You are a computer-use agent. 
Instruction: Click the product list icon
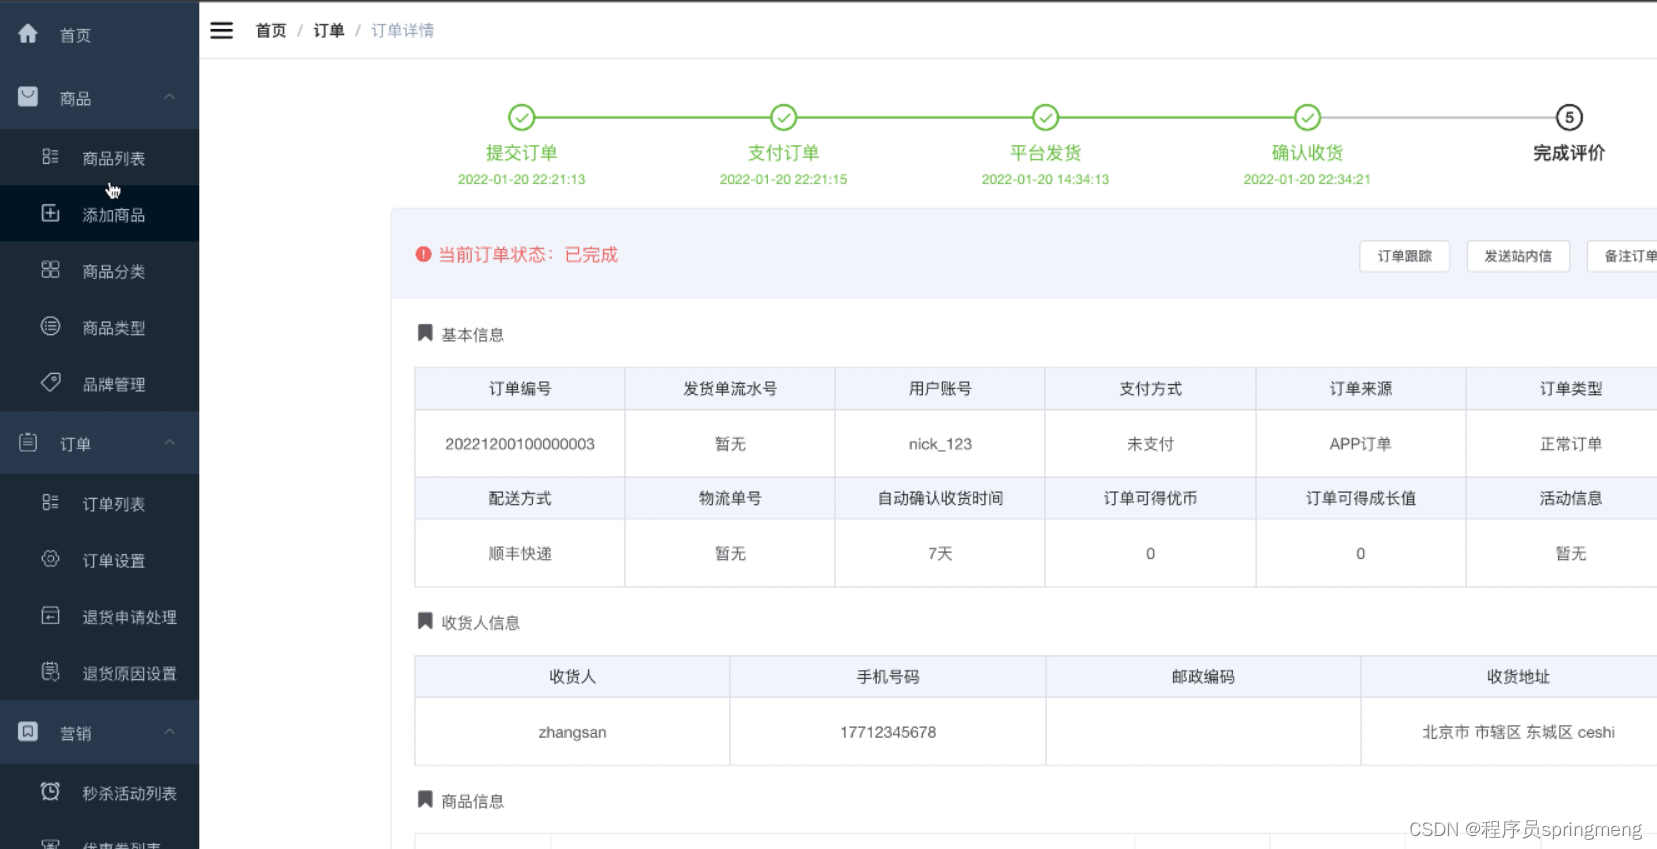(x=50, y=157)
